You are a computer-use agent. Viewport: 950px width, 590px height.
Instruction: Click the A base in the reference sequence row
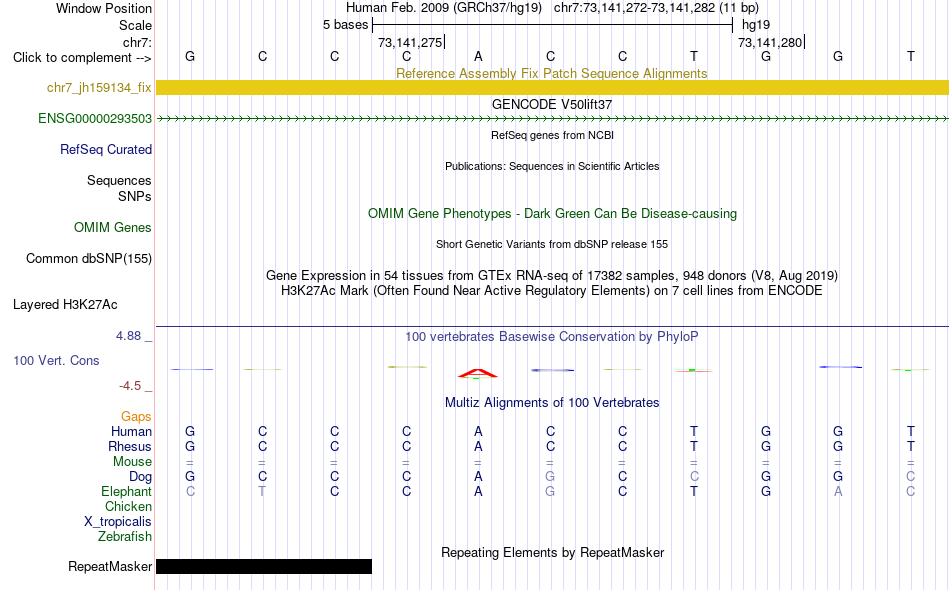(x=478, y=56)
